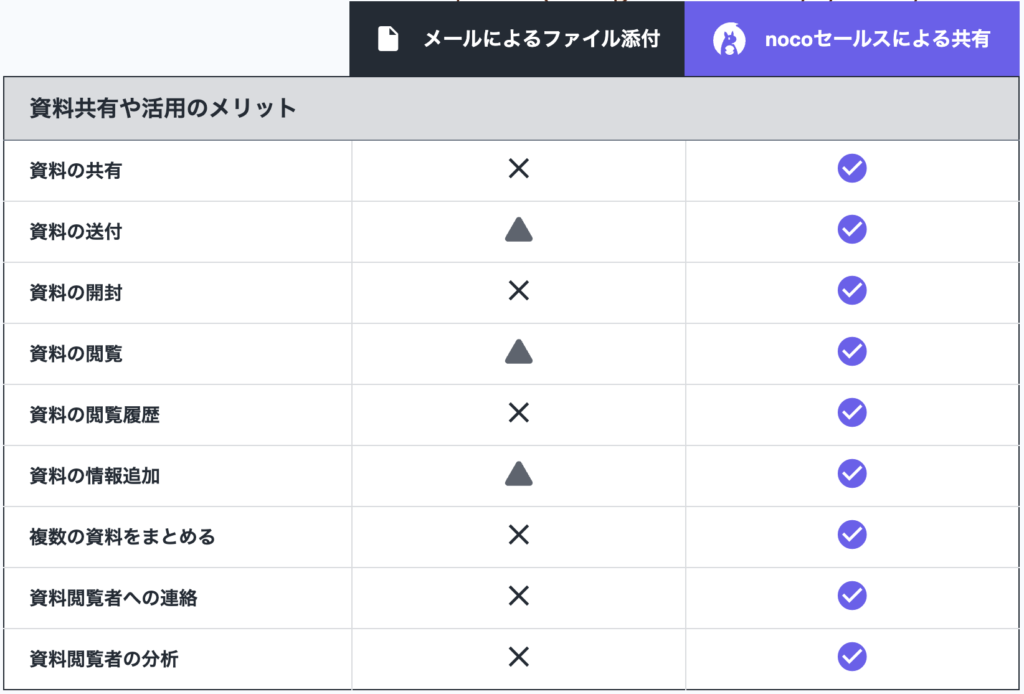Click the X mark in the 資料の開封 row
Viewport: 1024px width, 694px height.
519,291
